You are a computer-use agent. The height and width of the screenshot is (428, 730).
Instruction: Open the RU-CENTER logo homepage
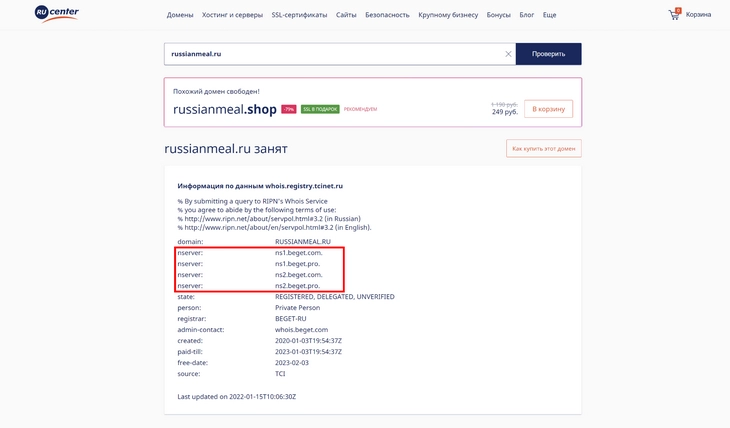point(56,13)
